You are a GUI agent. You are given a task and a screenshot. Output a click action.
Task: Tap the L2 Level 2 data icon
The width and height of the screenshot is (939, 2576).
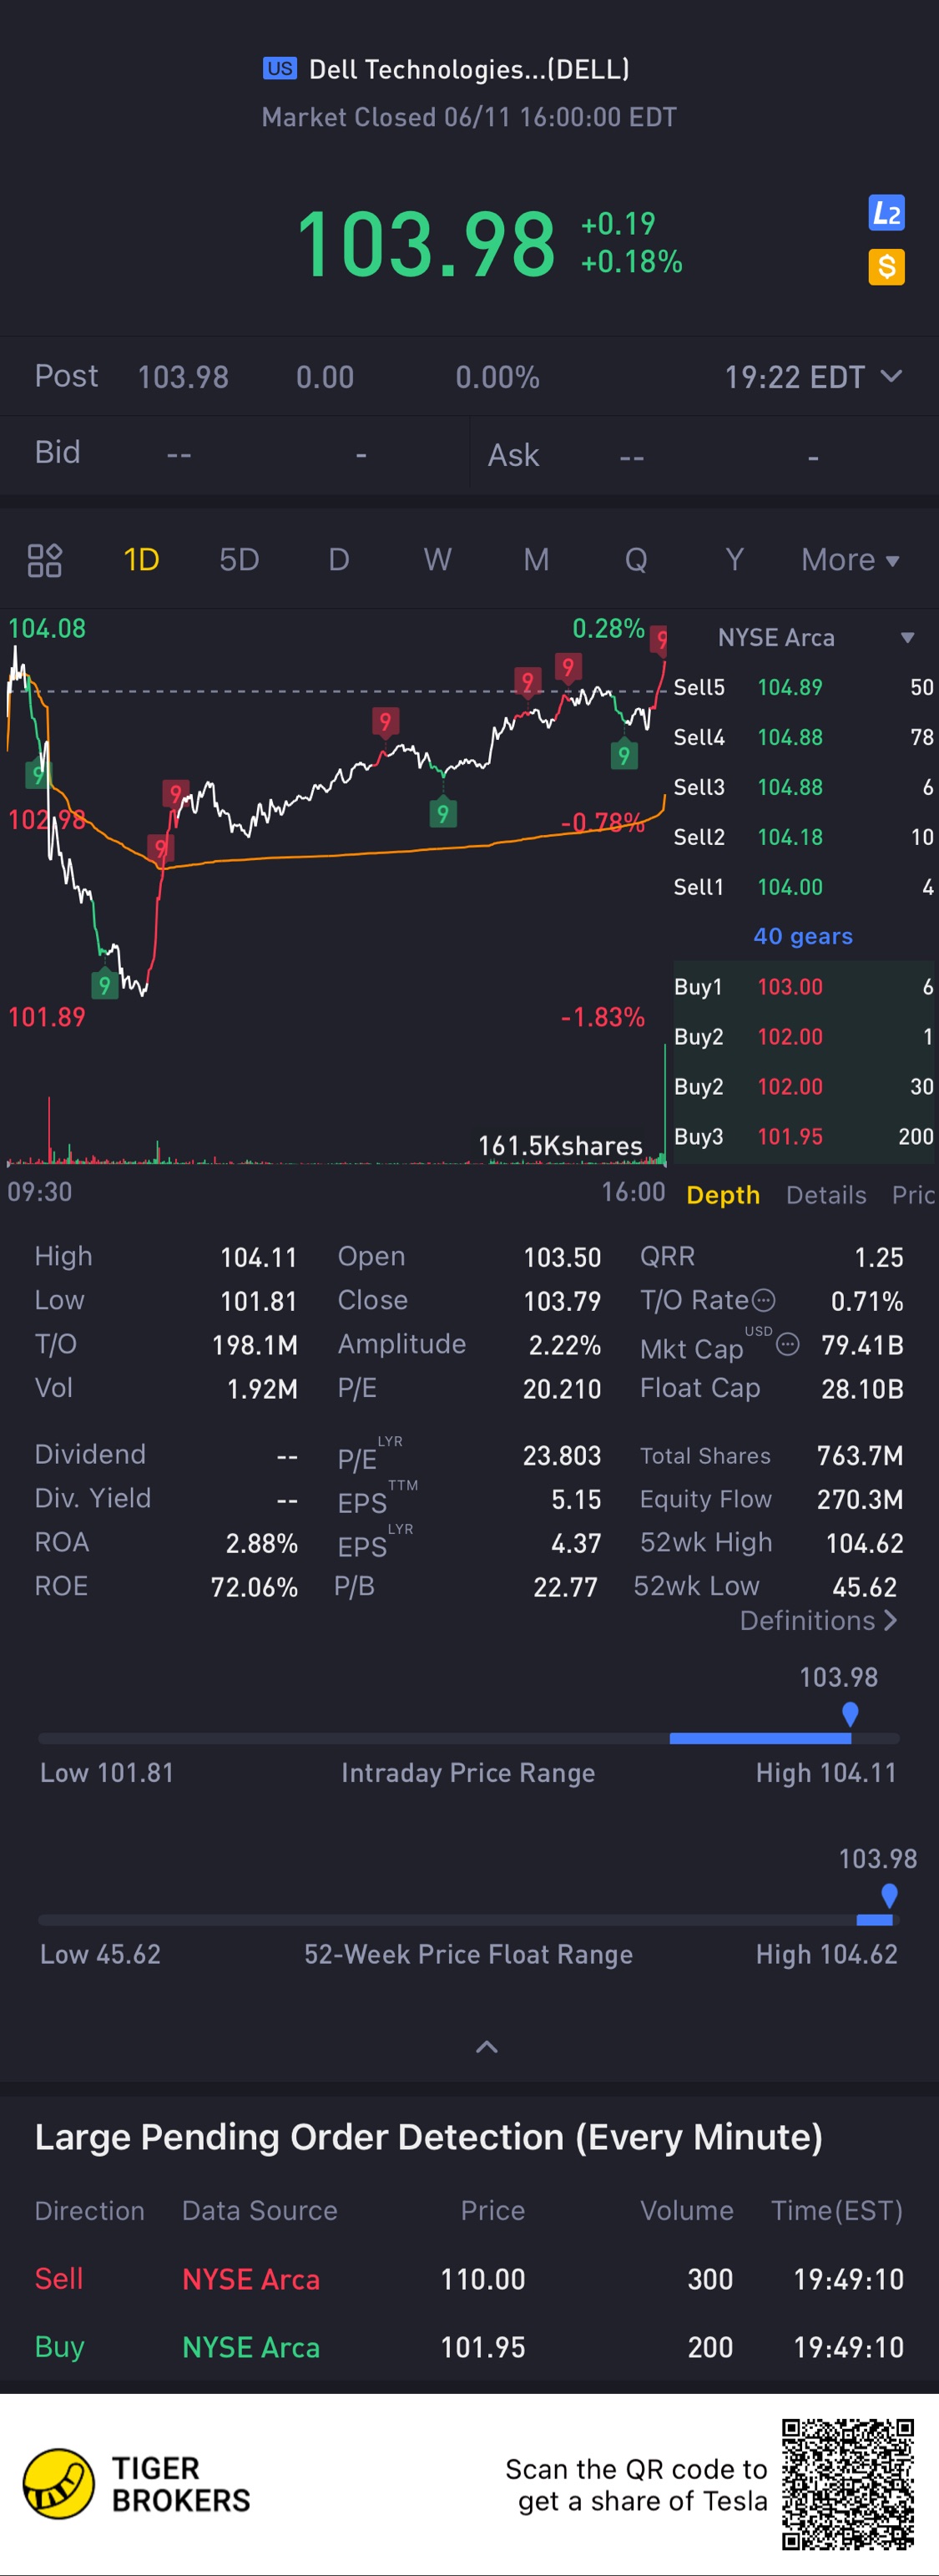(x=886, y=212)
